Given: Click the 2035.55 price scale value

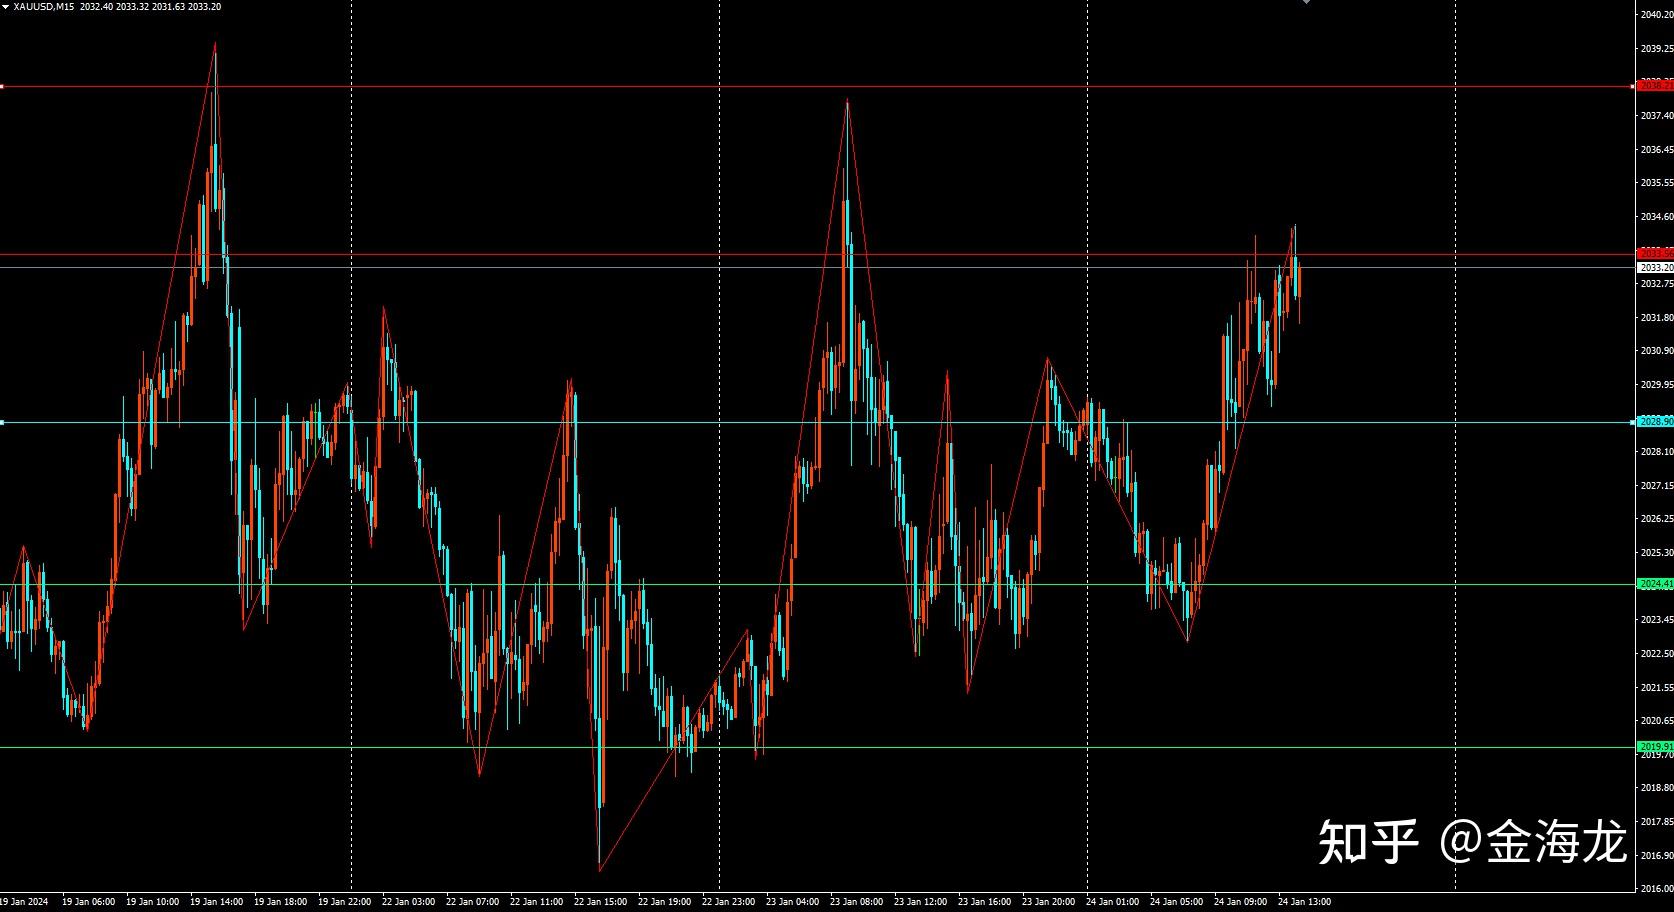Looking at the screenshot, I should [x=1657, y=183].
